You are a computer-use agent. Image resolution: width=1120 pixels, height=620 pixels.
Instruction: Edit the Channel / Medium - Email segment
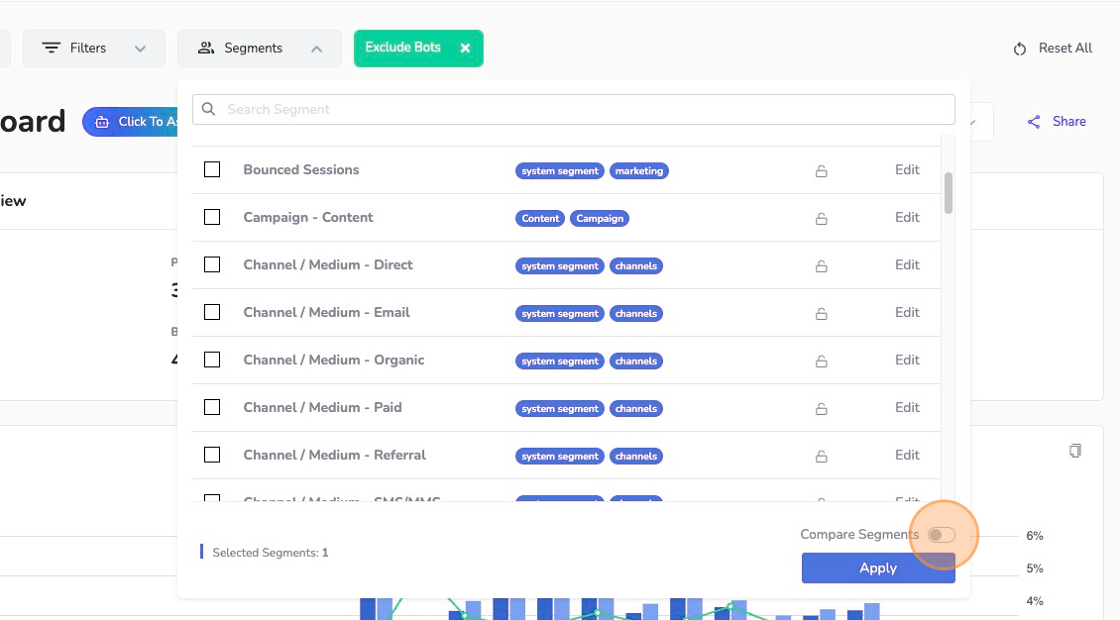pyautogui.click(x=907, y=312)
